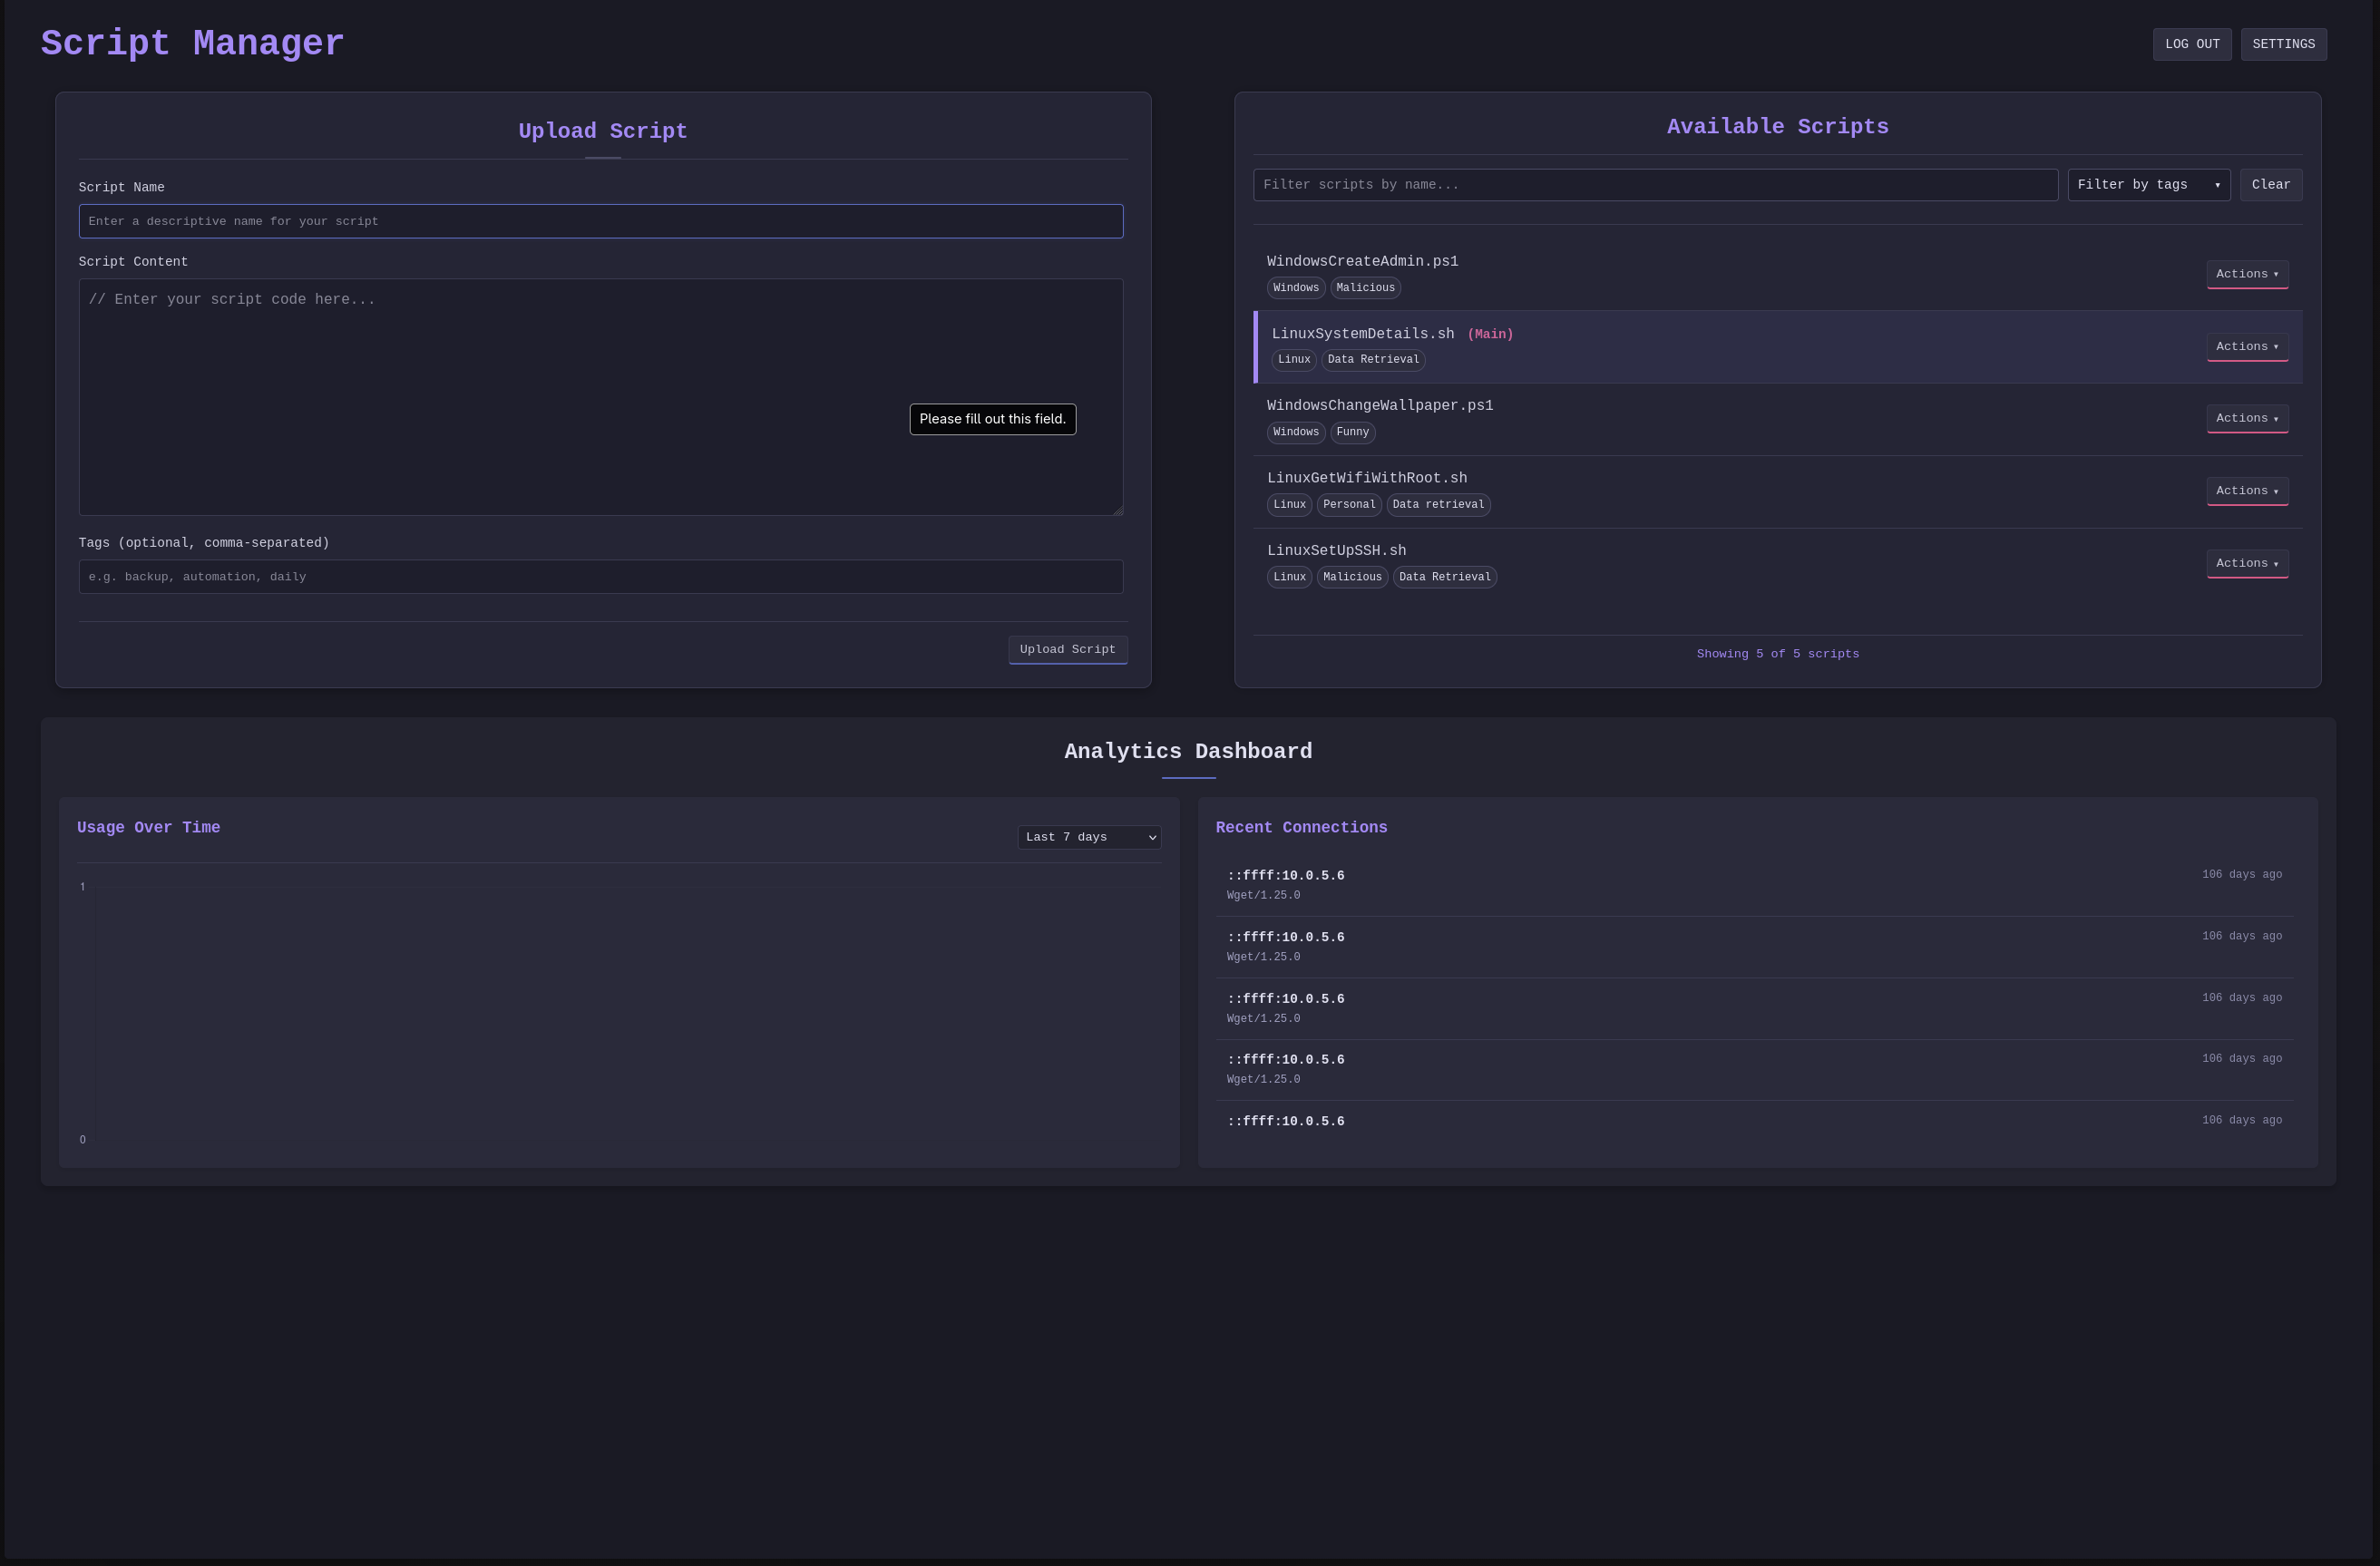This screenshot has width=2380, height=1566.
Task: Click the Data Retrieval tag on LinuxSystemDetails.sh
Action: click(x=1373, y=359)
